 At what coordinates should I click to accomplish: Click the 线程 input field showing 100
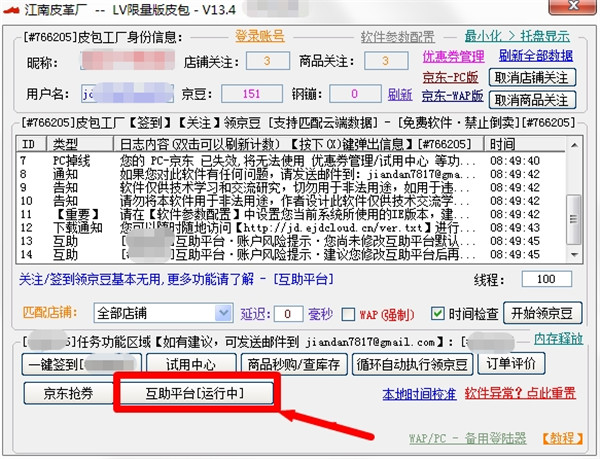coord(547,279)
